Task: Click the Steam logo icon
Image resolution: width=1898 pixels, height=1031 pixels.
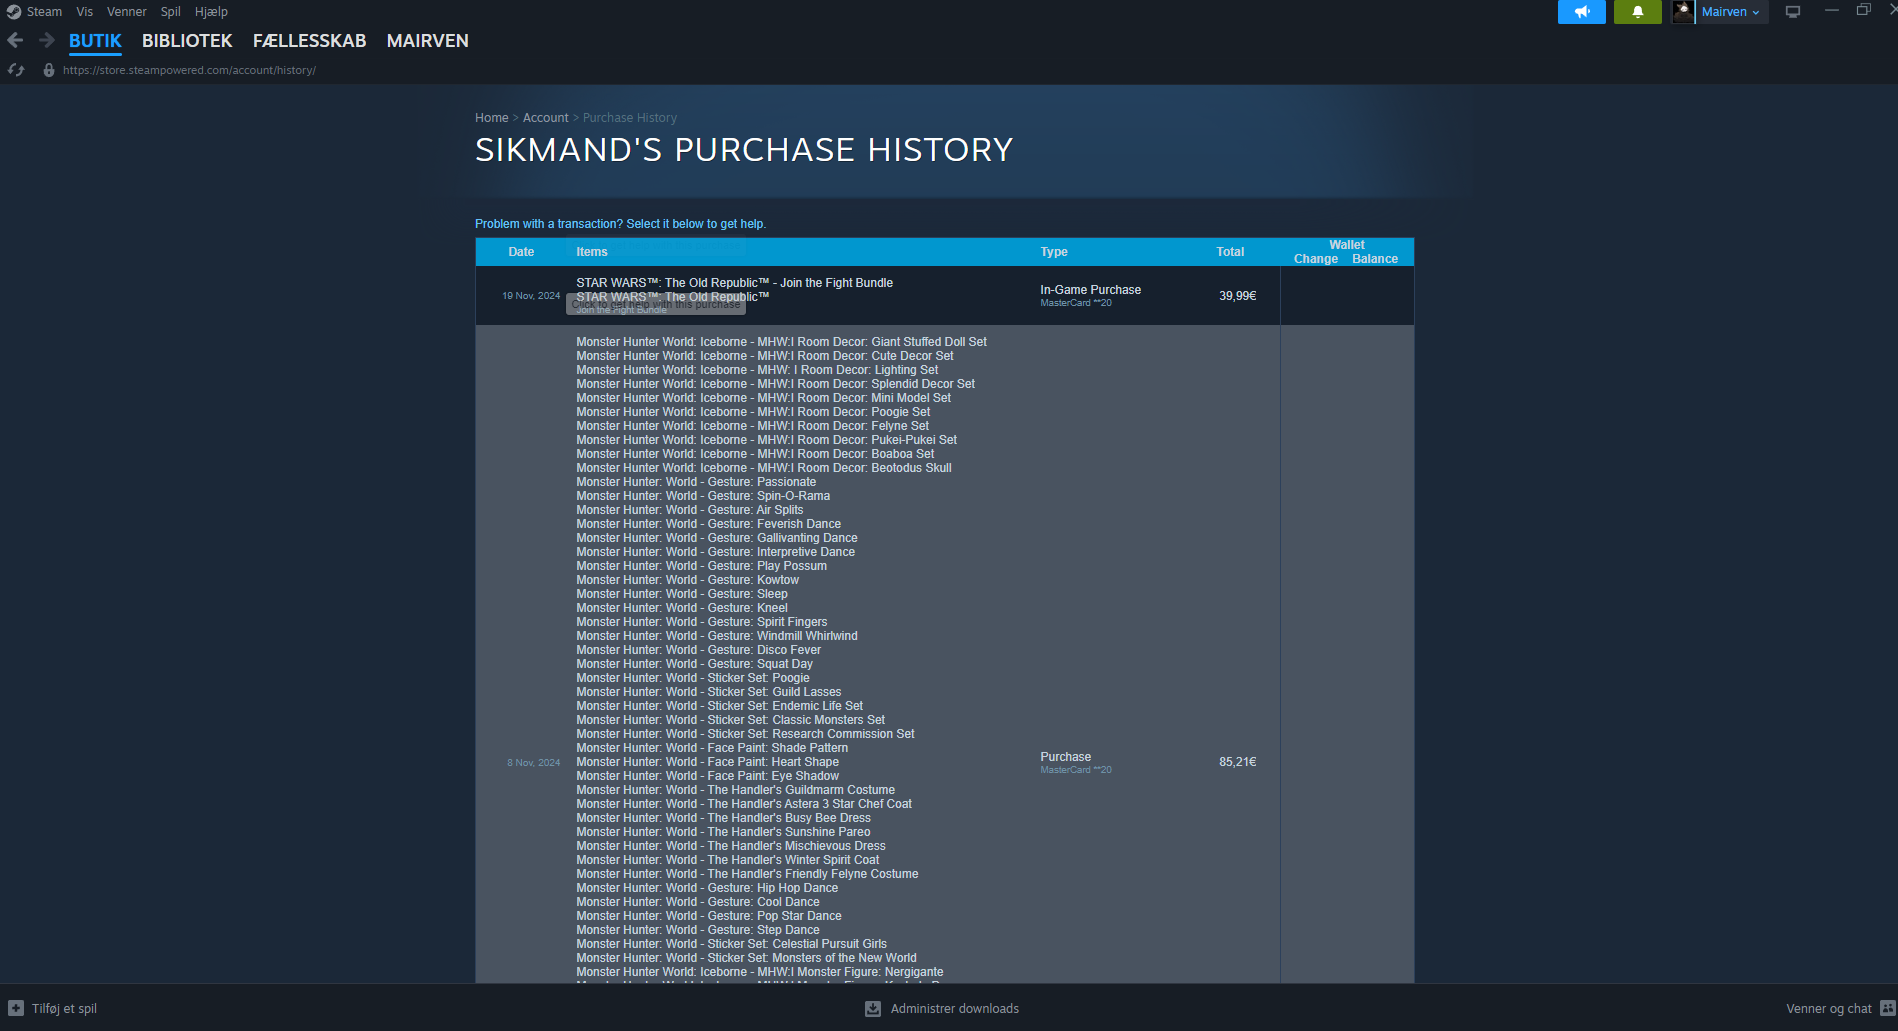Action: coord(14,12)
